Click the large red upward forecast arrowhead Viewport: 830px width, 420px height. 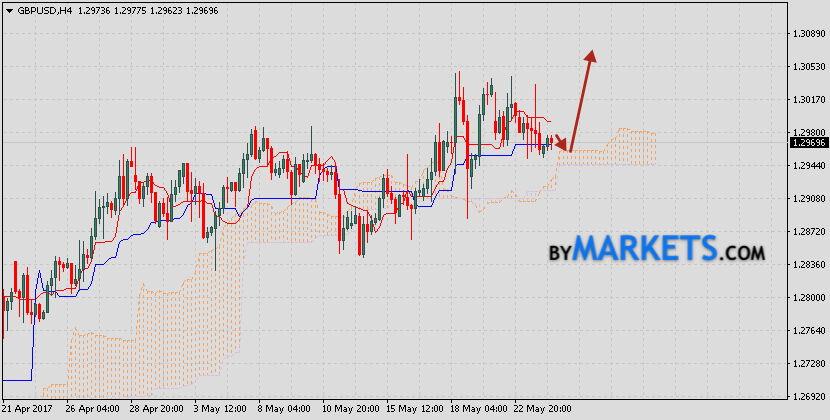pyautogui.click(x=591, y=58)
